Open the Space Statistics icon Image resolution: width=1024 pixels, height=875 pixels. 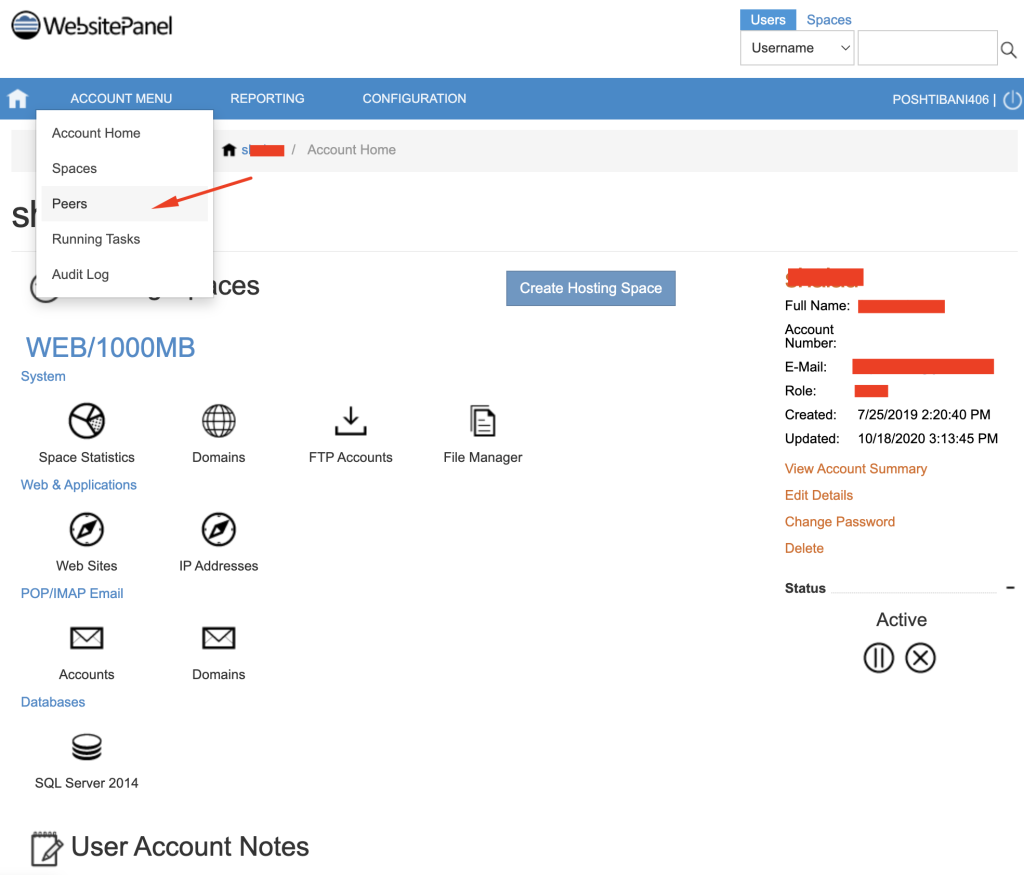(x=87, y=421)
